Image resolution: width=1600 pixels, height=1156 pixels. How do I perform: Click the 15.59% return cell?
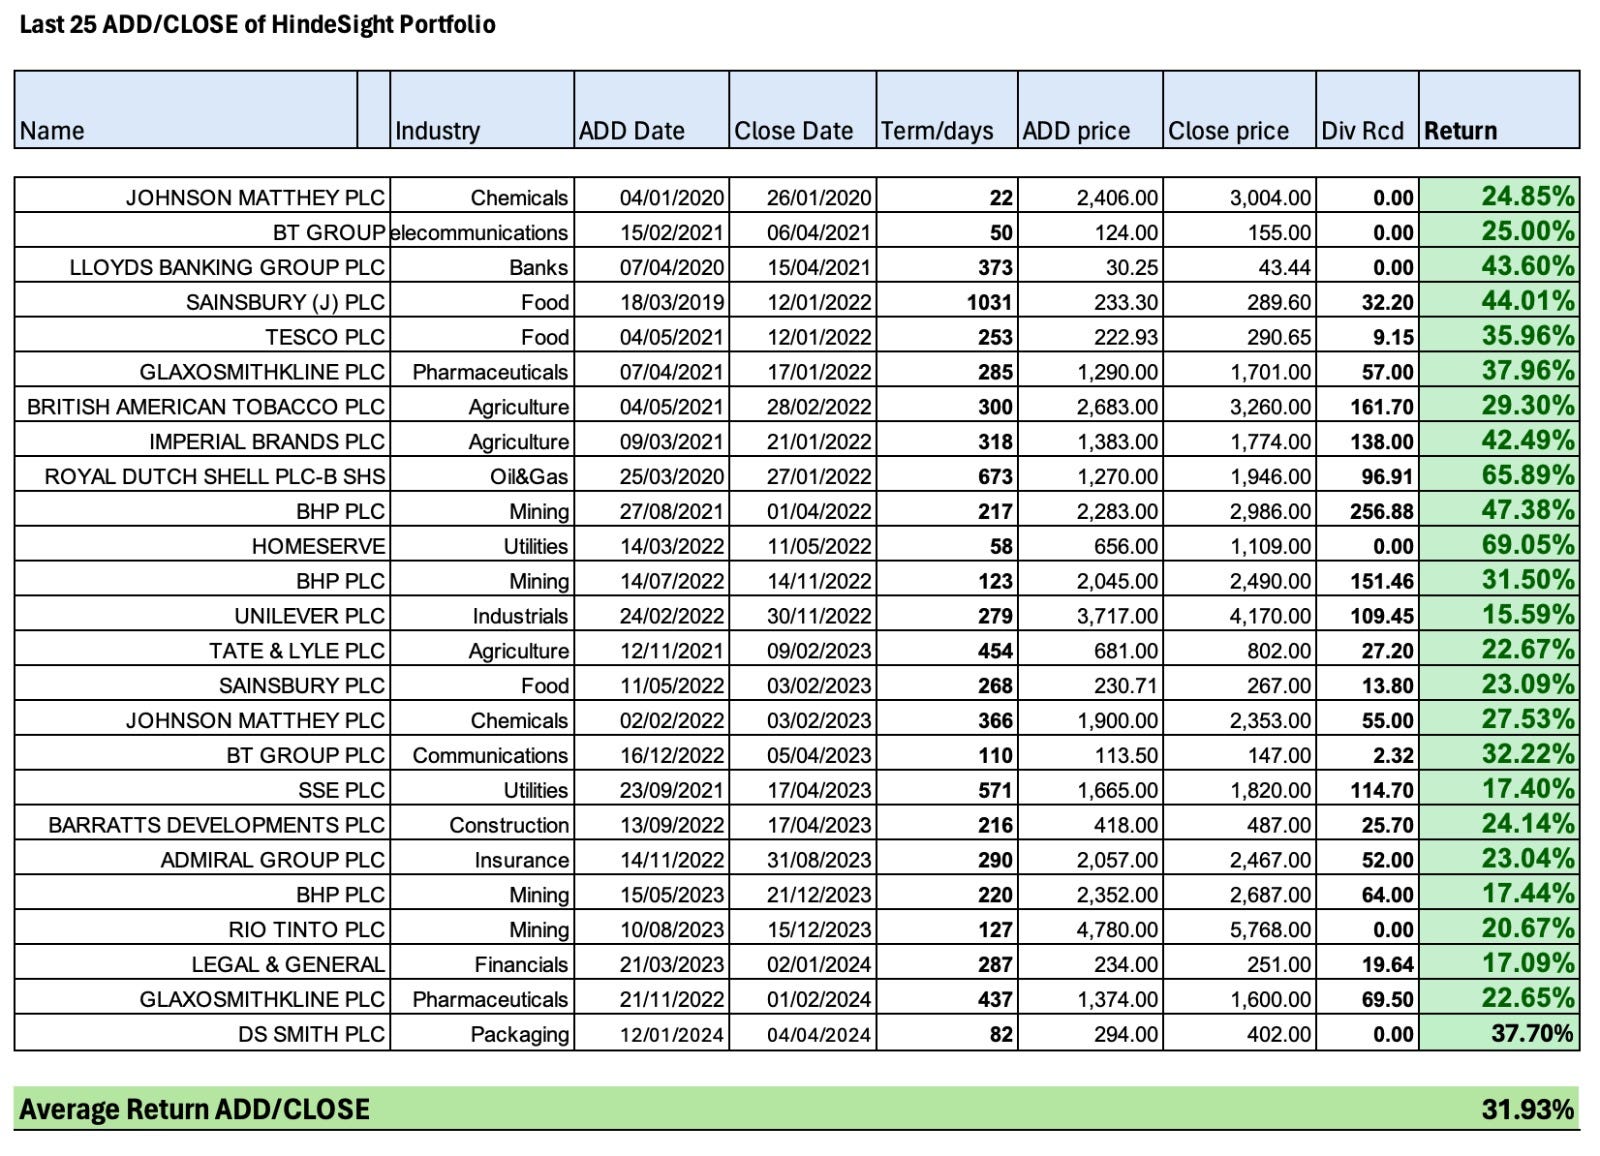tap(1499, 616)
